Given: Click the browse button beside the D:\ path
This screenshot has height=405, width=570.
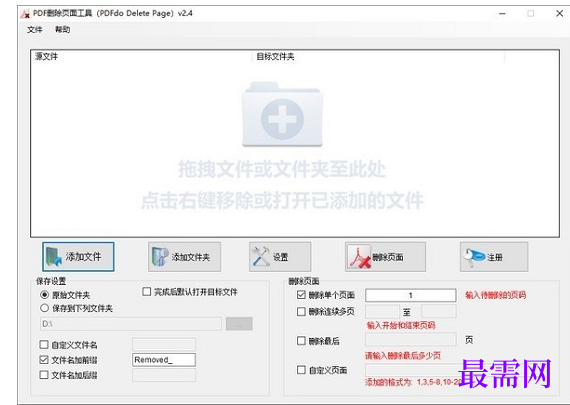Looking at the screenshot, I should pos(239,324).
